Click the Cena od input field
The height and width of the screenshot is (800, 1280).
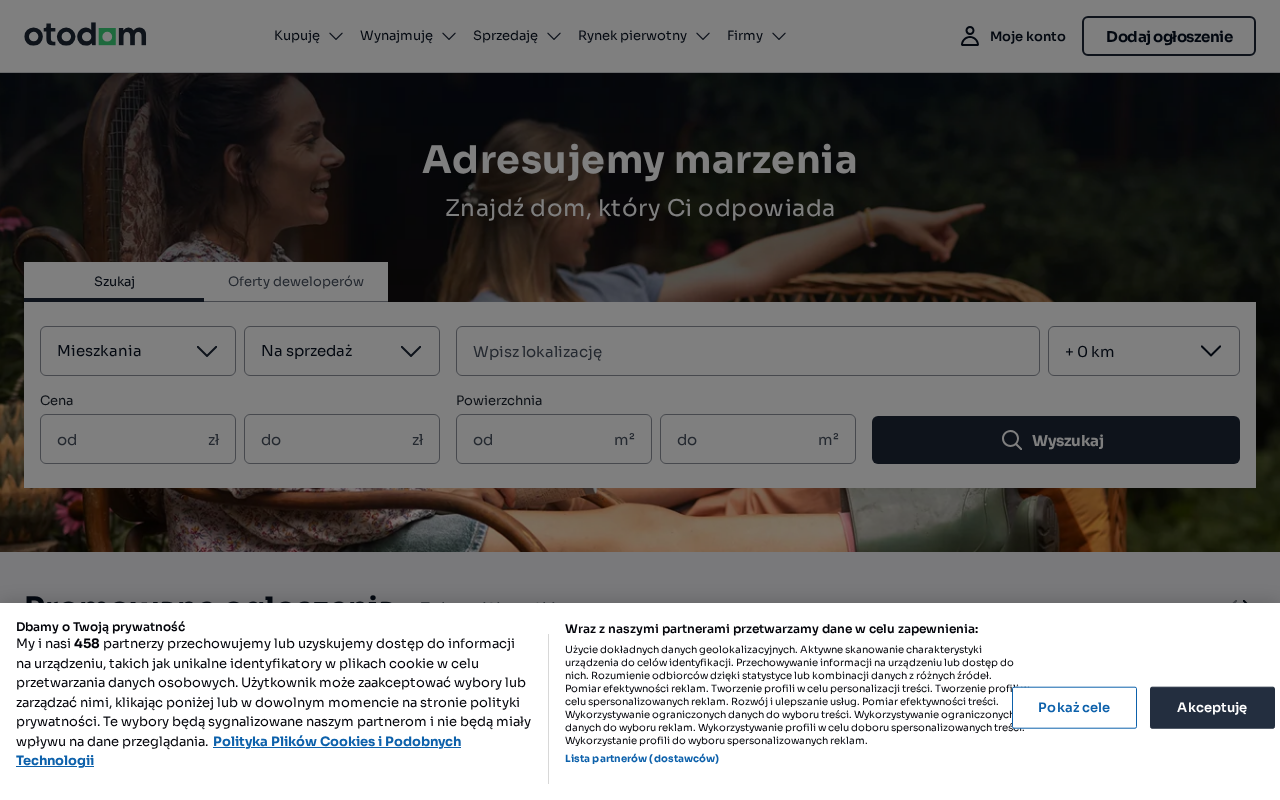pyautogui.click(x=138, y=439)
